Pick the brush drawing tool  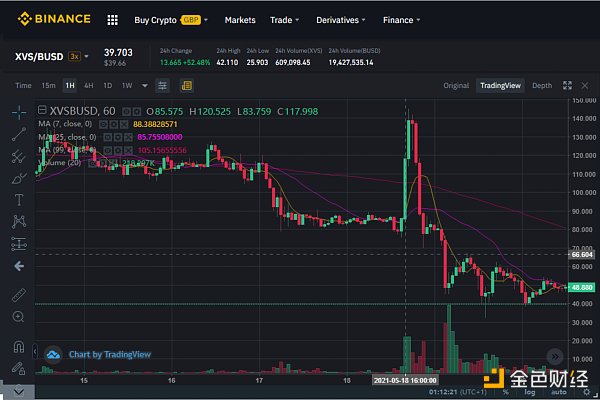point(18,177)
